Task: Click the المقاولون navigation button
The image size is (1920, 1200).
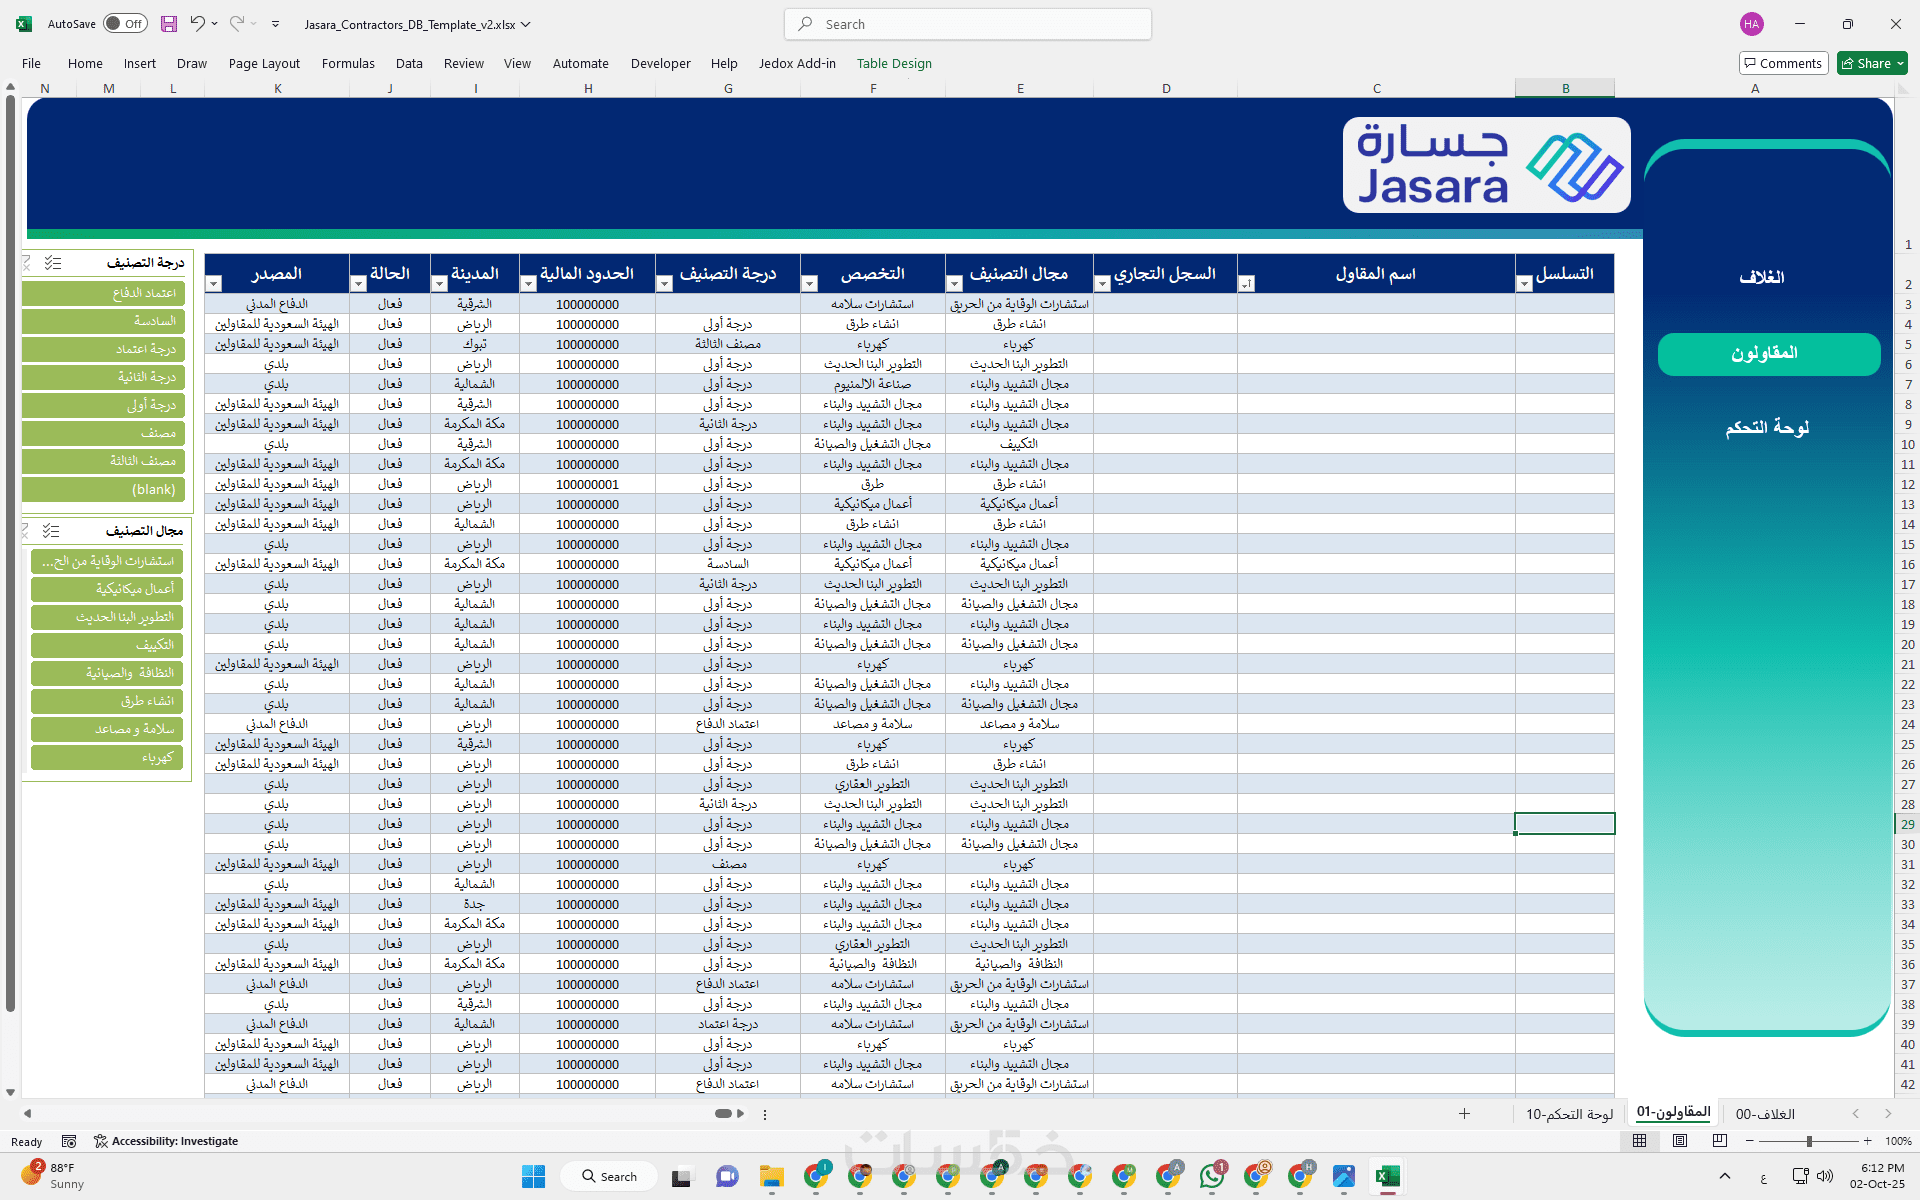Action: (1768, 354)
